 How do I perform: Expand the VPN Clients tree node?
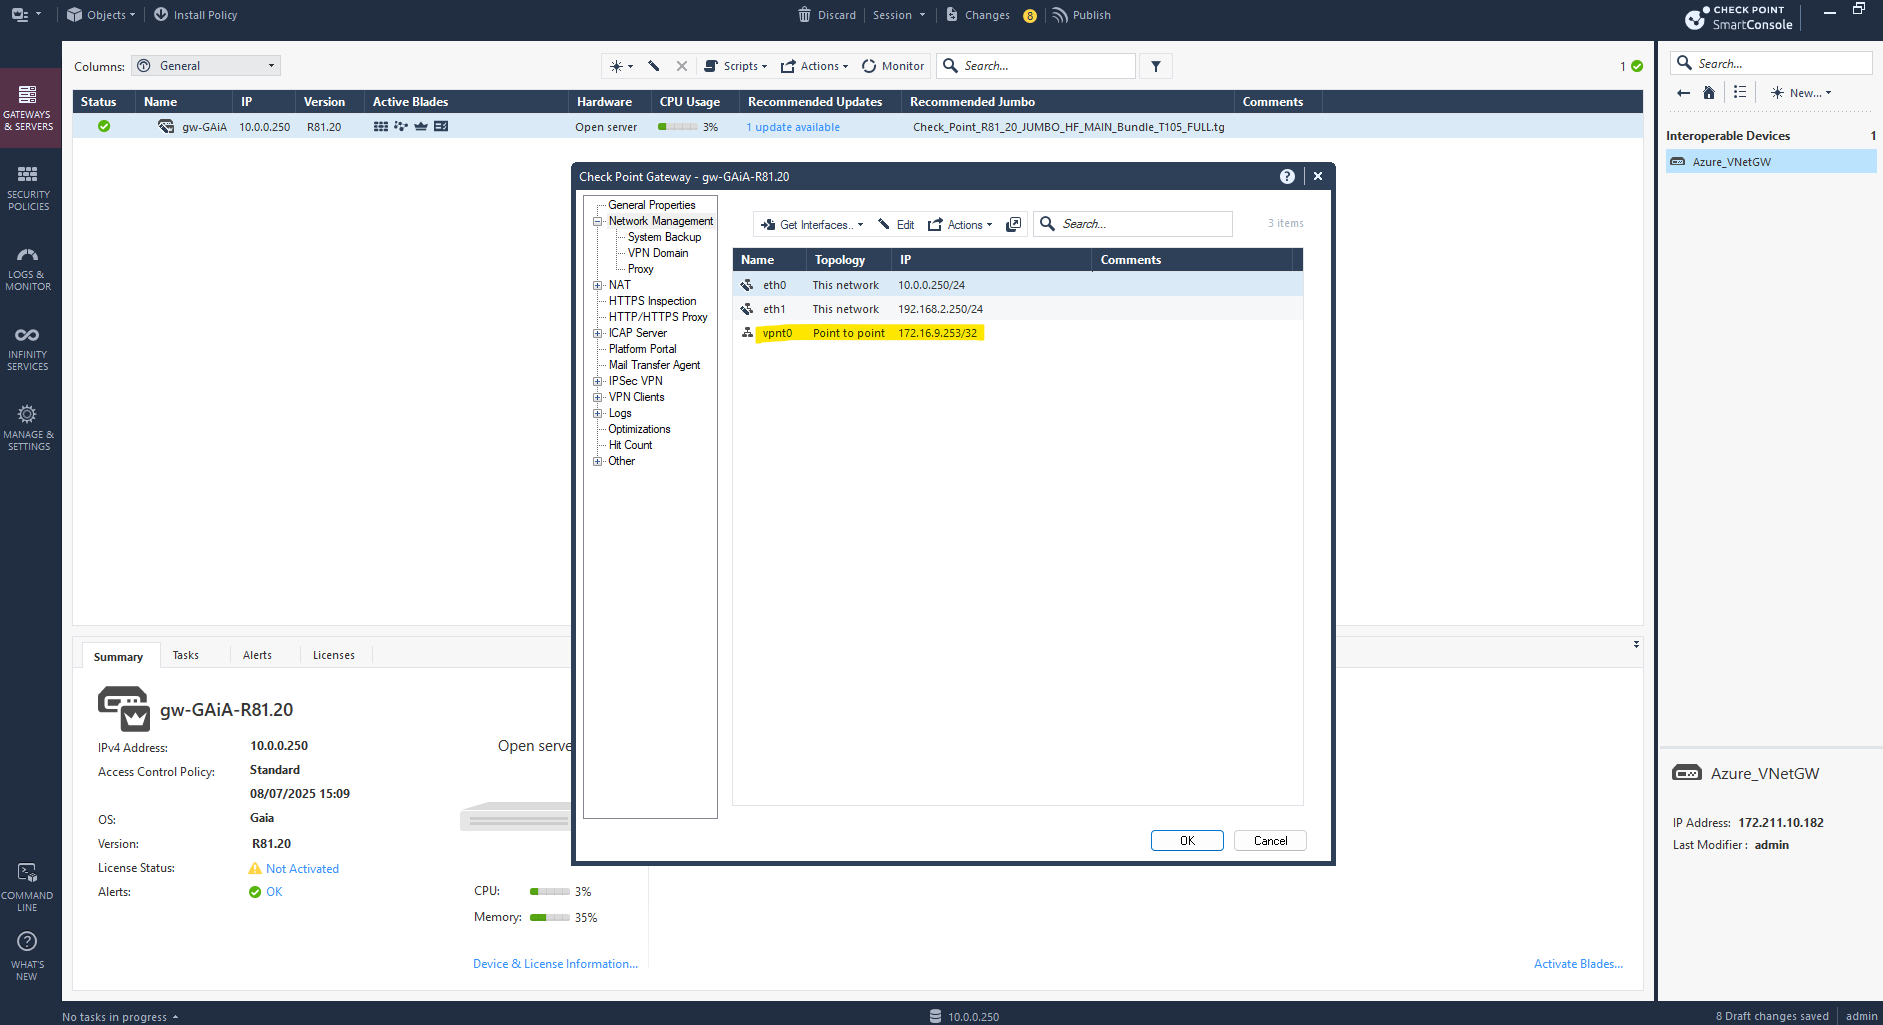click(598, 397)
